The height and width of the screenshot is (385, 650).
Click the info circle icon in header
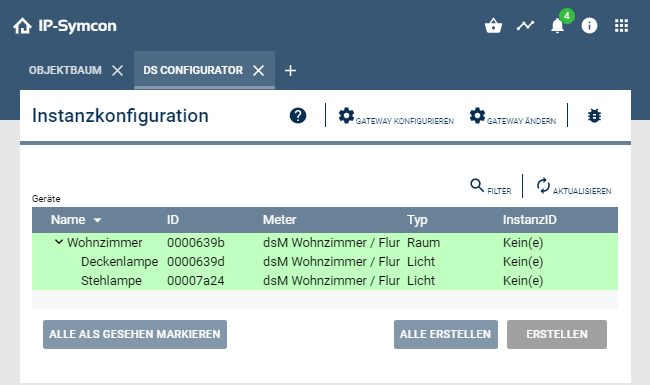tap(589, 26)
